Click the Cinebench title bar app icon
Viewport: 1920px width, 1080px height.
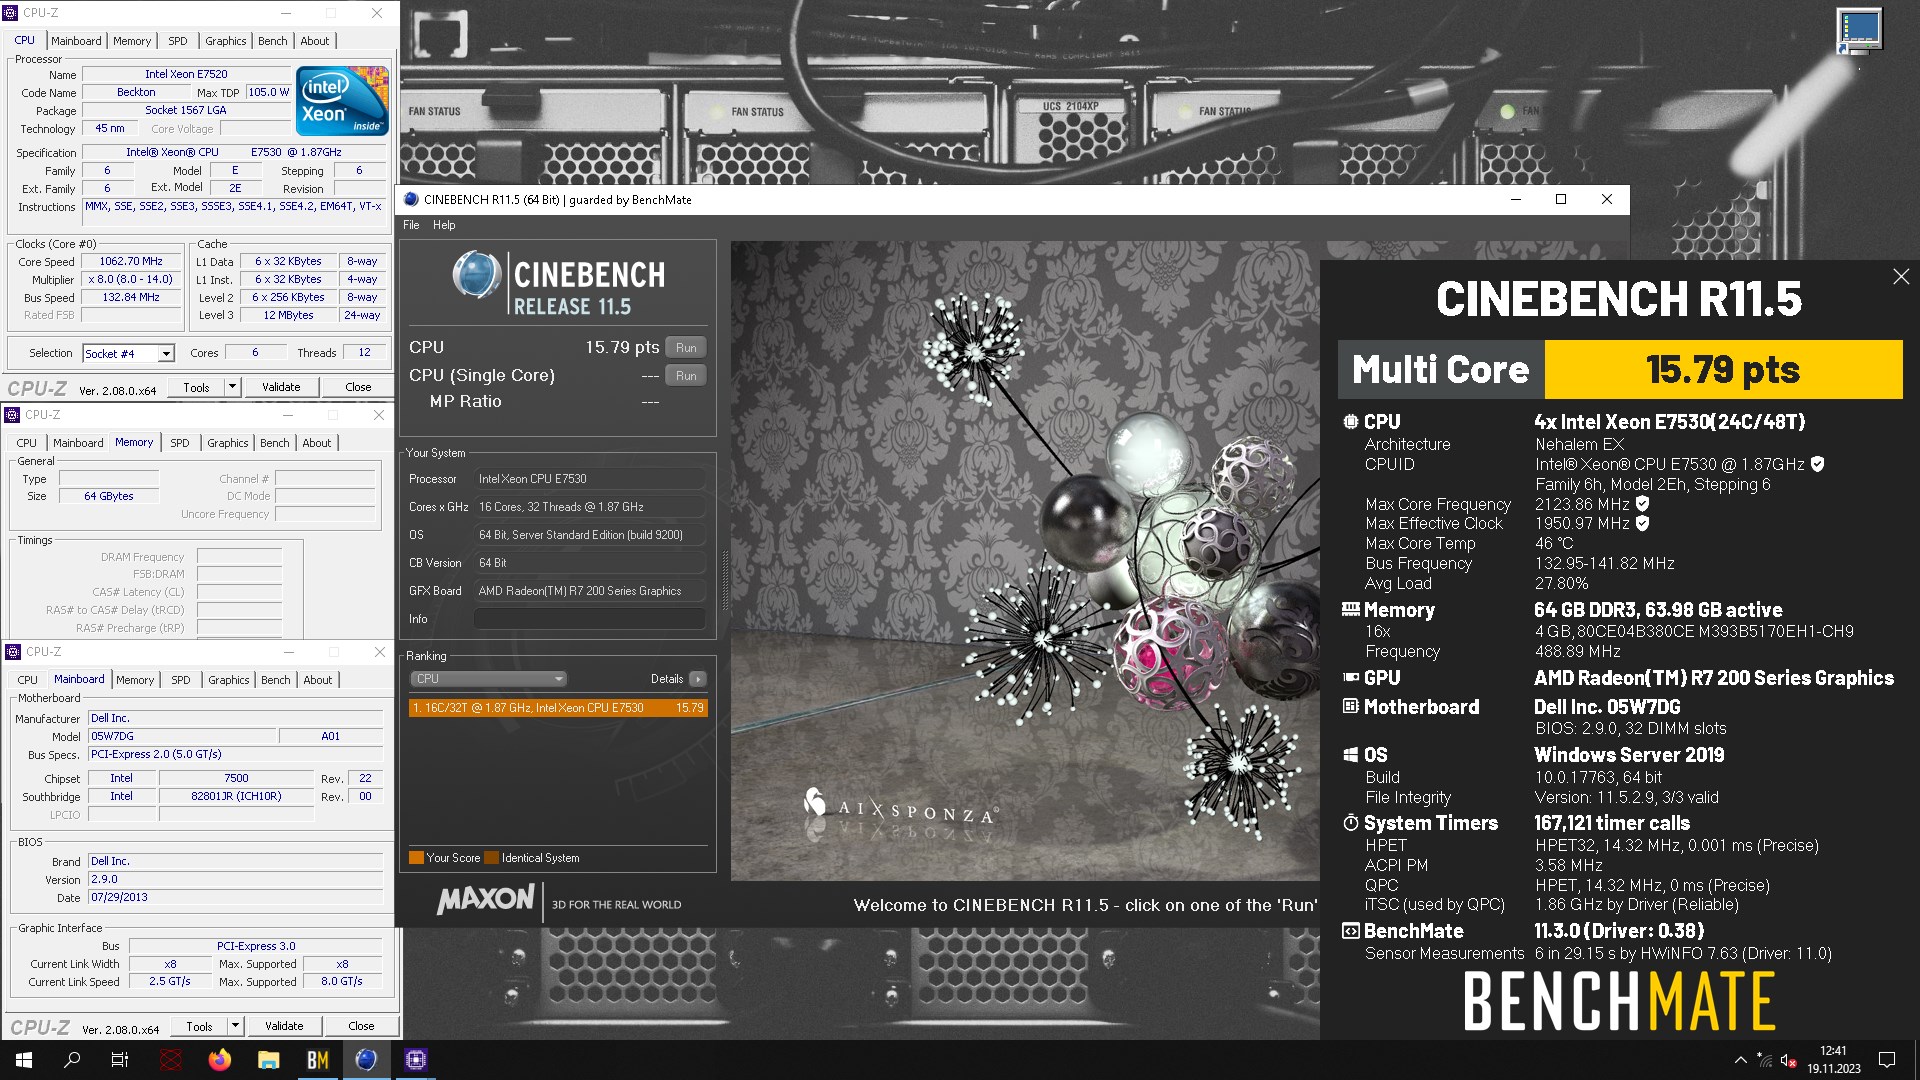(411, 199)
